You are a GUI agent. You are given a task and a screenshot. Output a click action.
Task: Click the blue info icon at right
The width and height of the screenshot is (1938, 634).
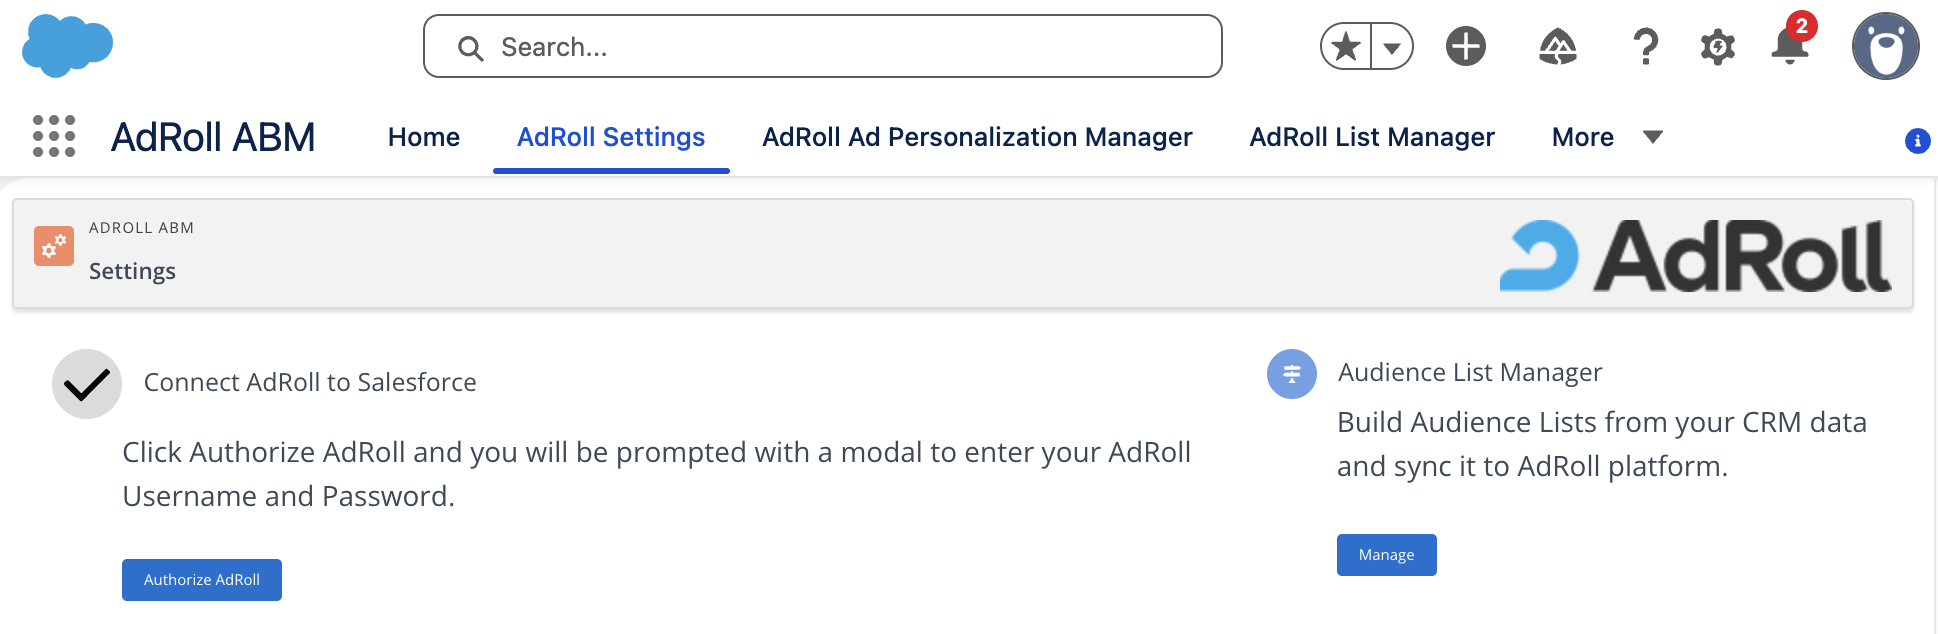tap(1916, 141)
